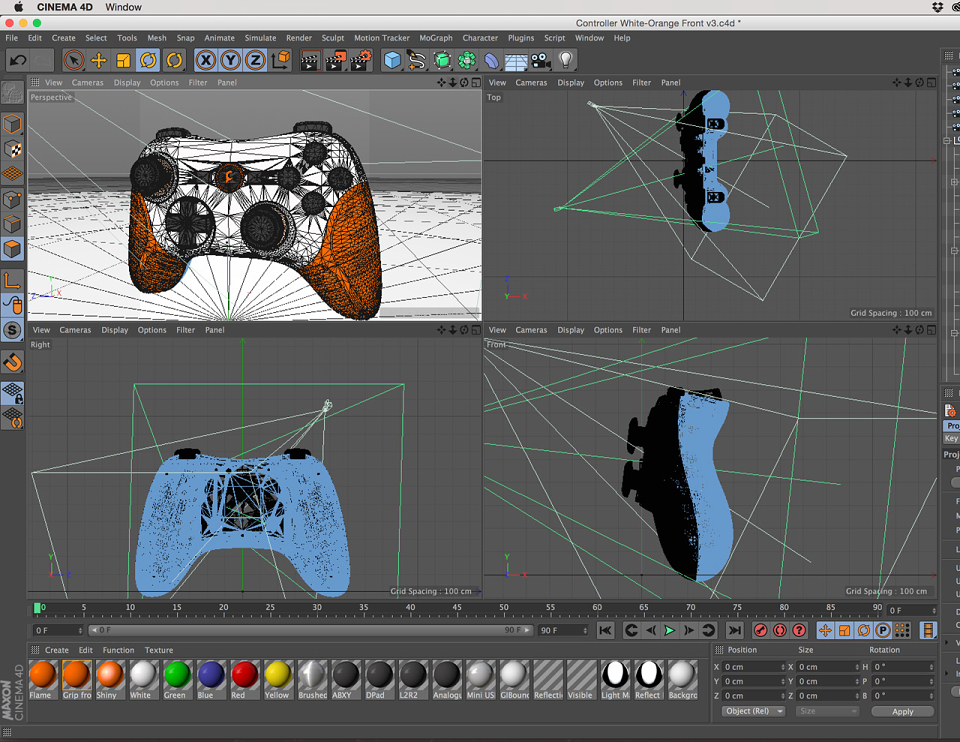Toggle the X axis lock
The image size is (960, 742).
point(206,60)
